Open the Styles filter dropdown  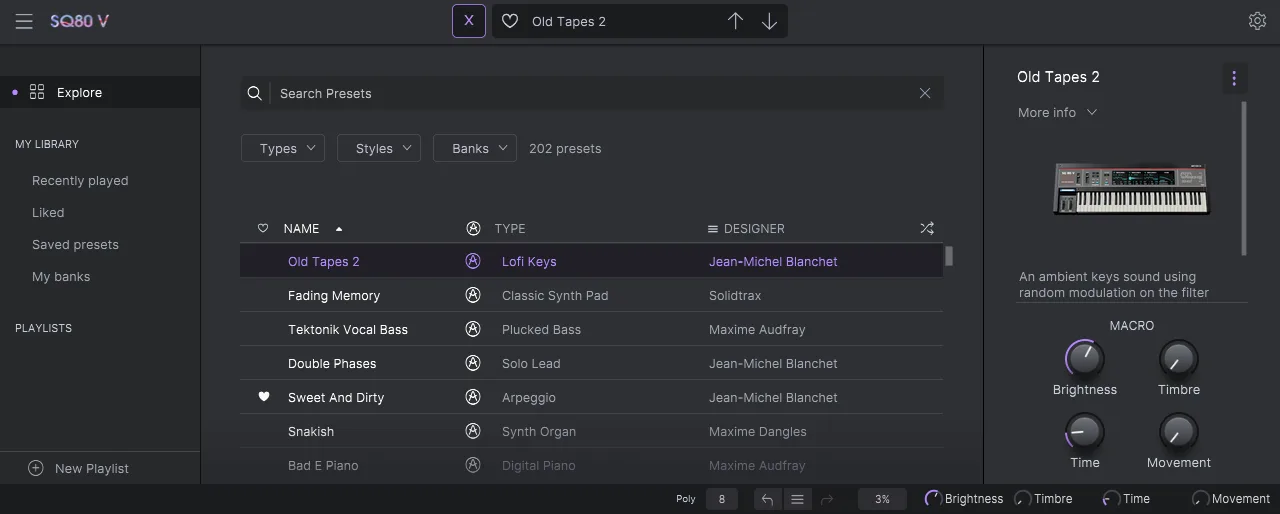(379, 148)
